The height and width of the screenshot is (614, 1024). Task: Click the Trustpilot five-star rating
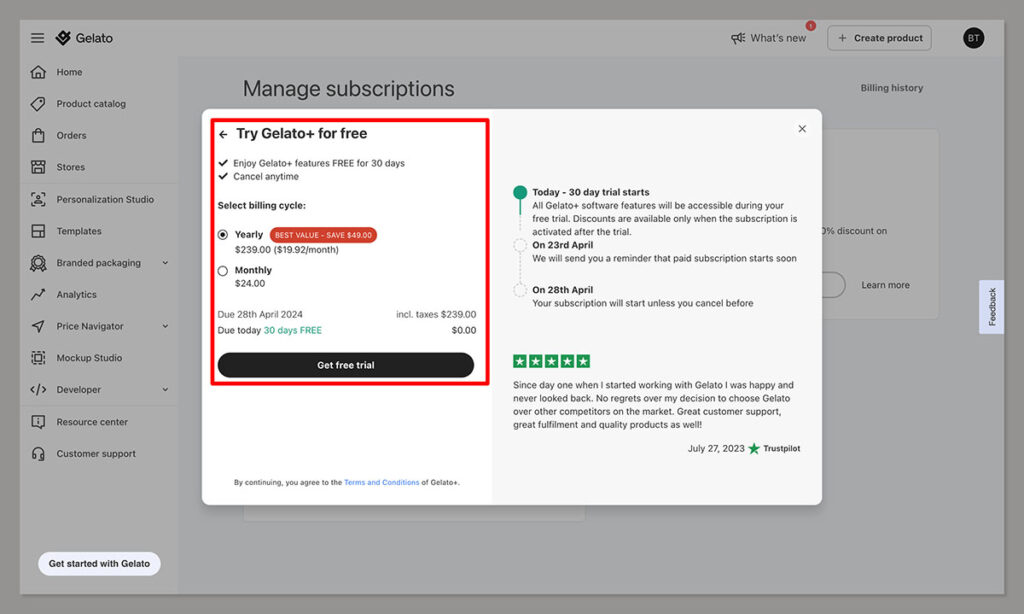tap(551, 361)
